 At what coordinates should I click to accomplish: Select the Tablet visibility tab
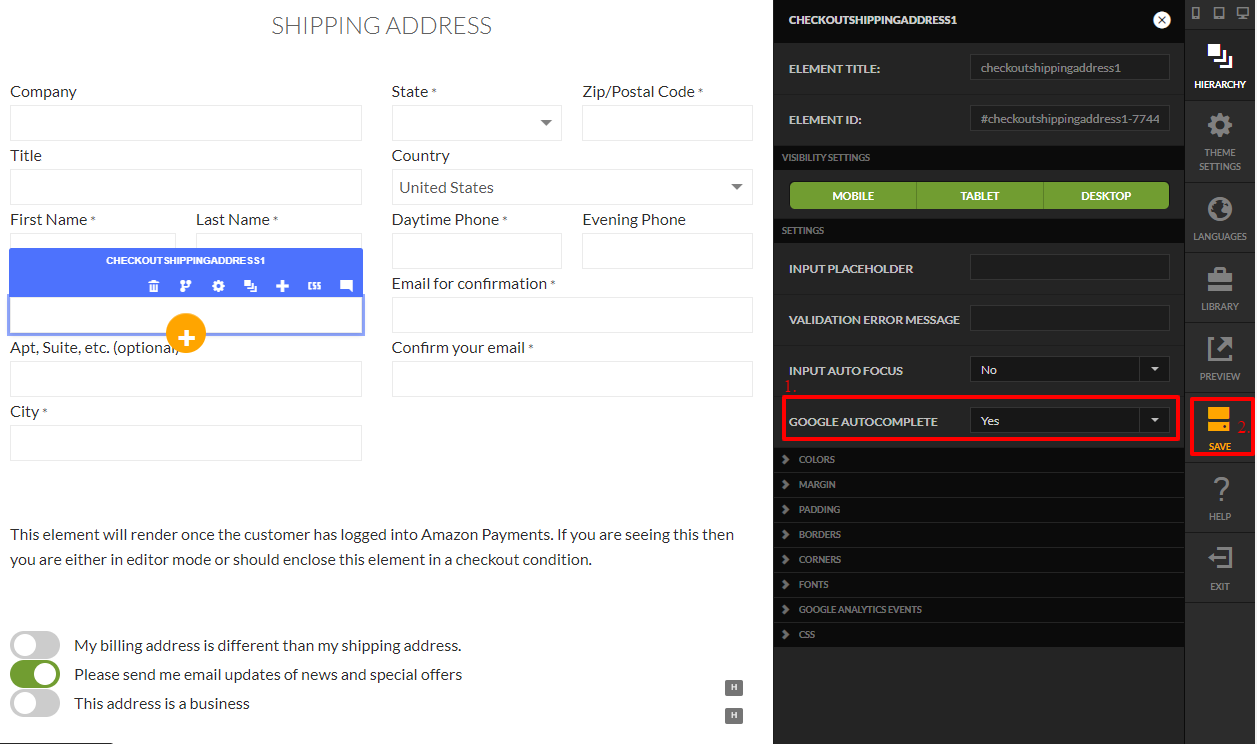980,196
